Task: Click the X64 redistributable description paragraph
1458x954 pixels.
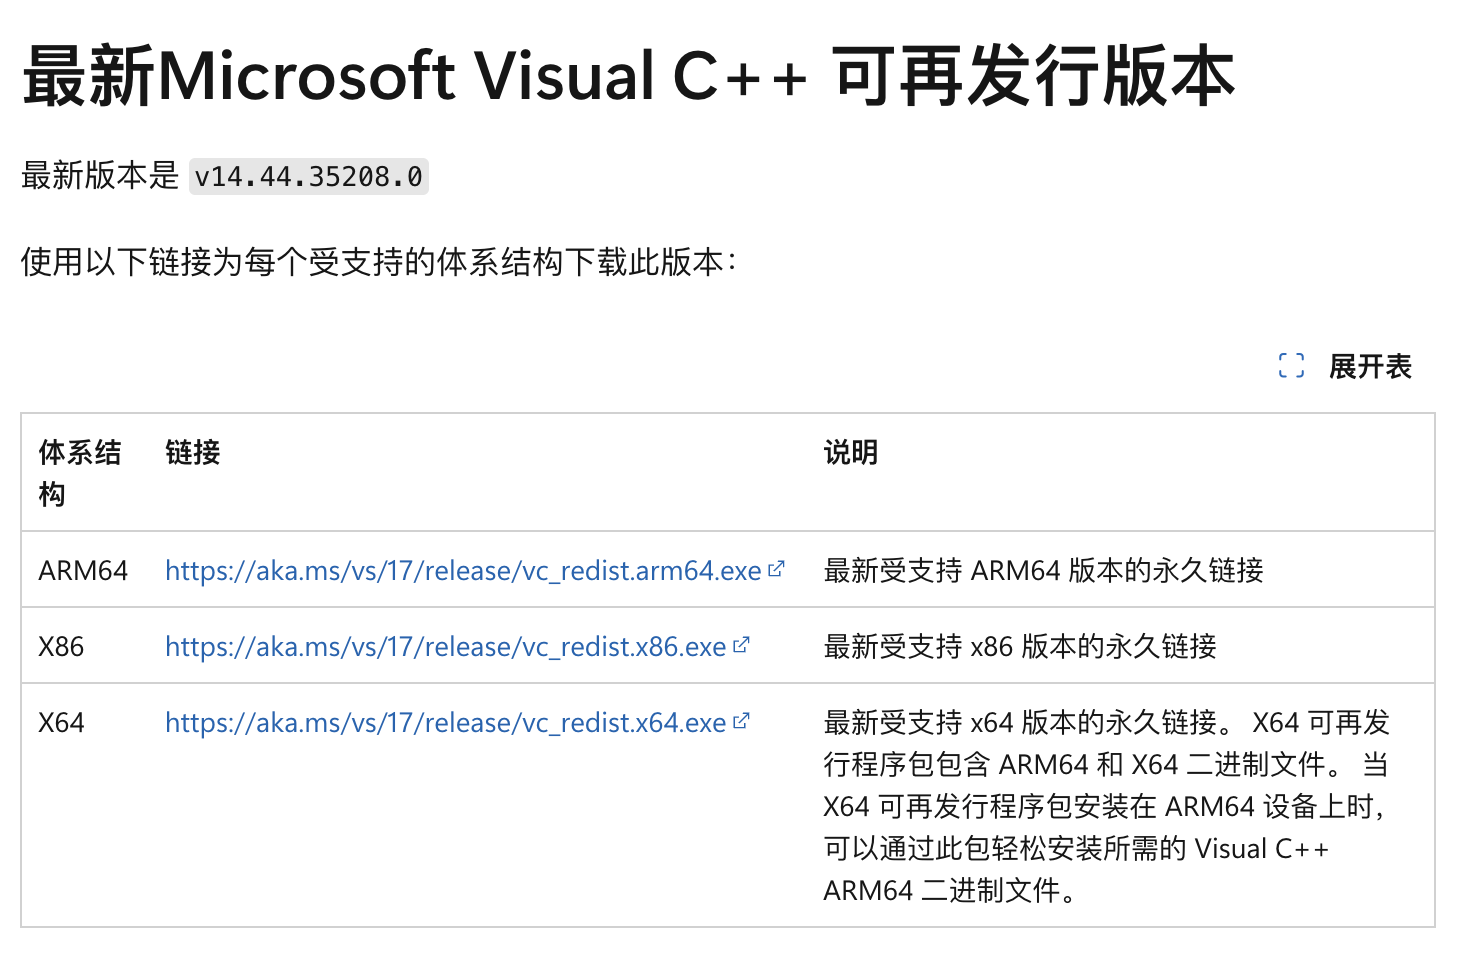Action: [x=1105, y=806]
